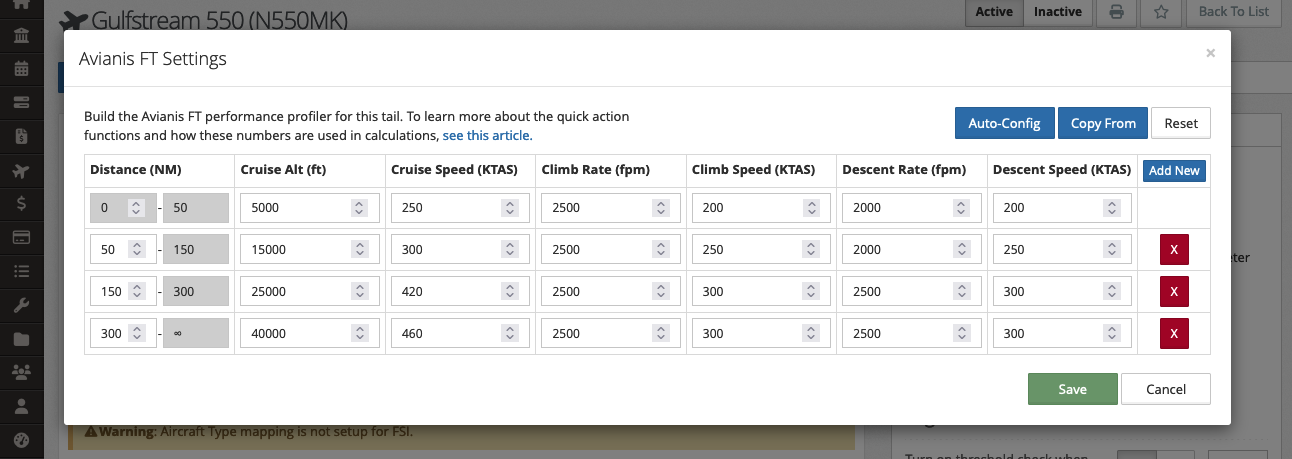
Task: Click the single user sidebar icon
Action: (x=21, y=406)
